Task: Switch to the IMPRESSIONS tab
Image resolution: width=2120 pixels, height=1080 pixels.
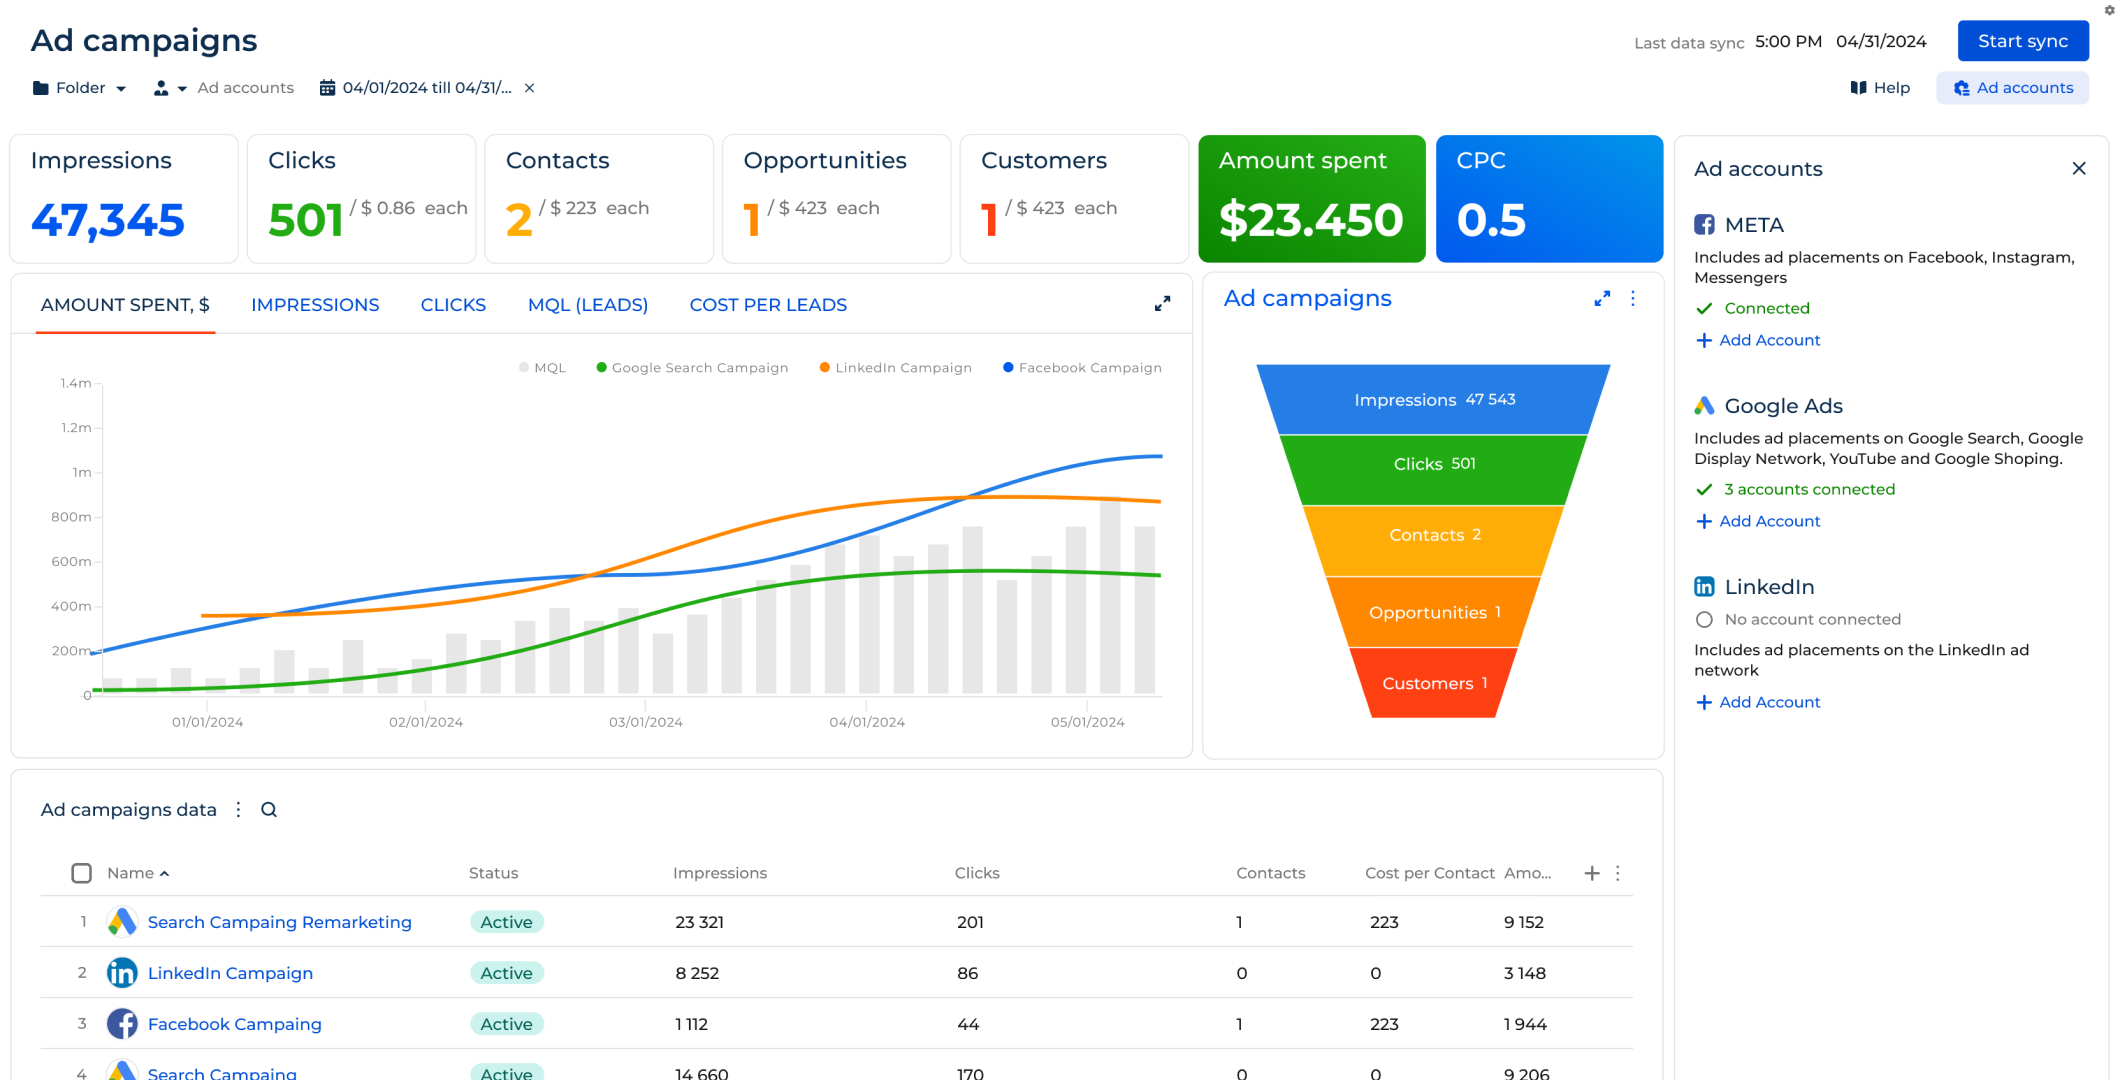Action: pyautogui.click(x=315, y=305)
